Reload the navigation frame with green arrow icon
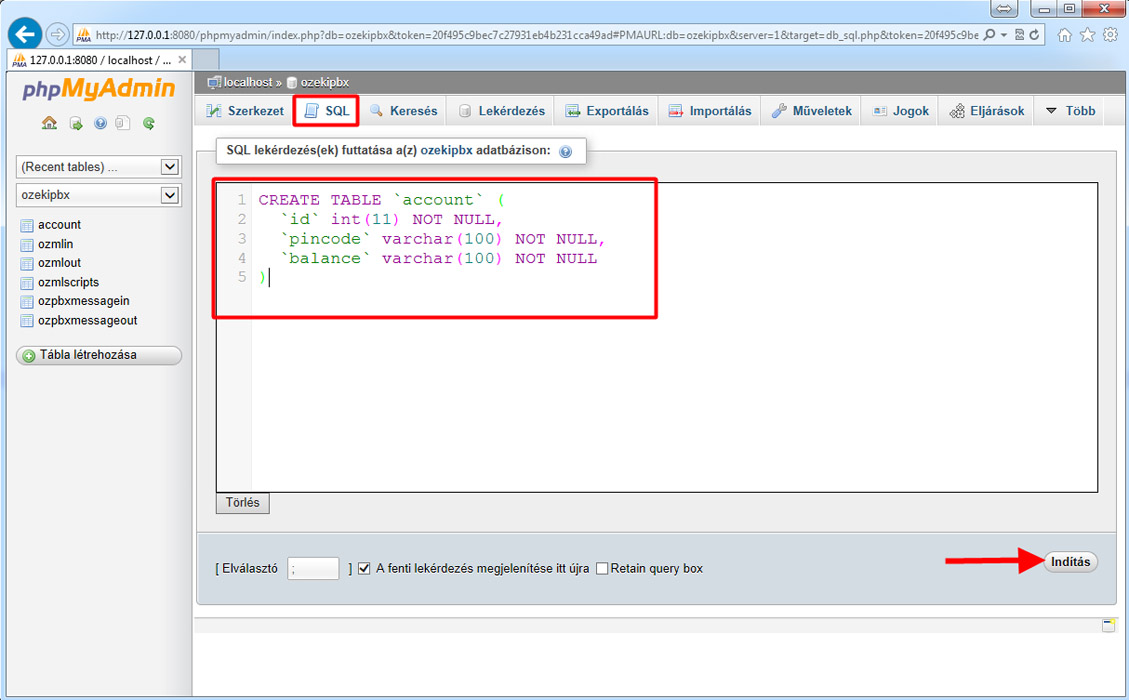This screenshot has width=1129, height=700. click(x=149, y=124)
